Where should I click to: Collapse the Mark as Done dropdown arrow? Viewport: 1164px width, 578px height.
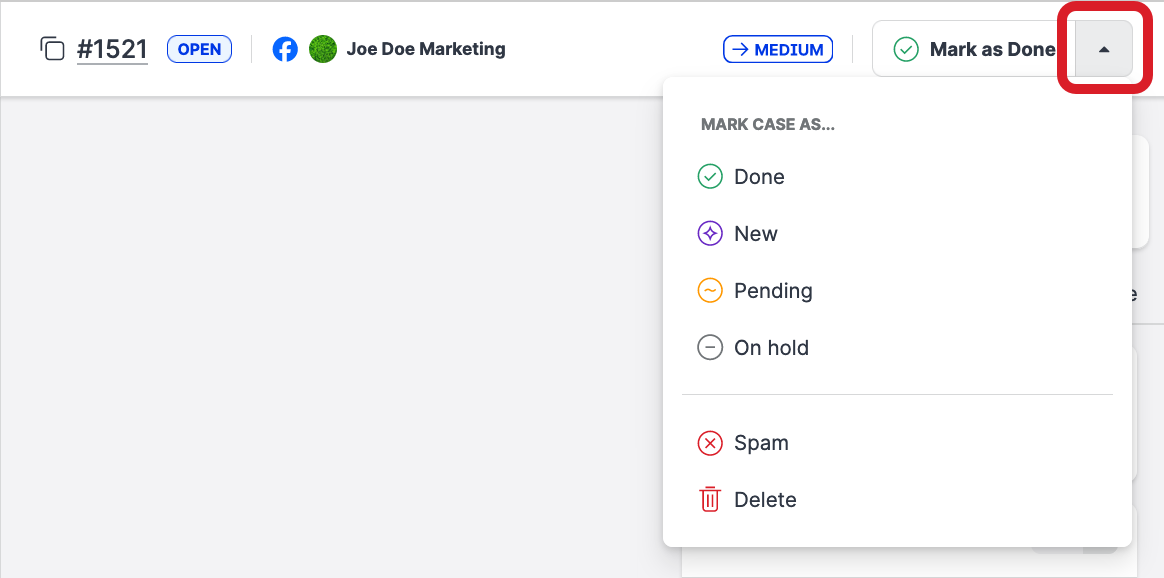[x=1104, y=49]
